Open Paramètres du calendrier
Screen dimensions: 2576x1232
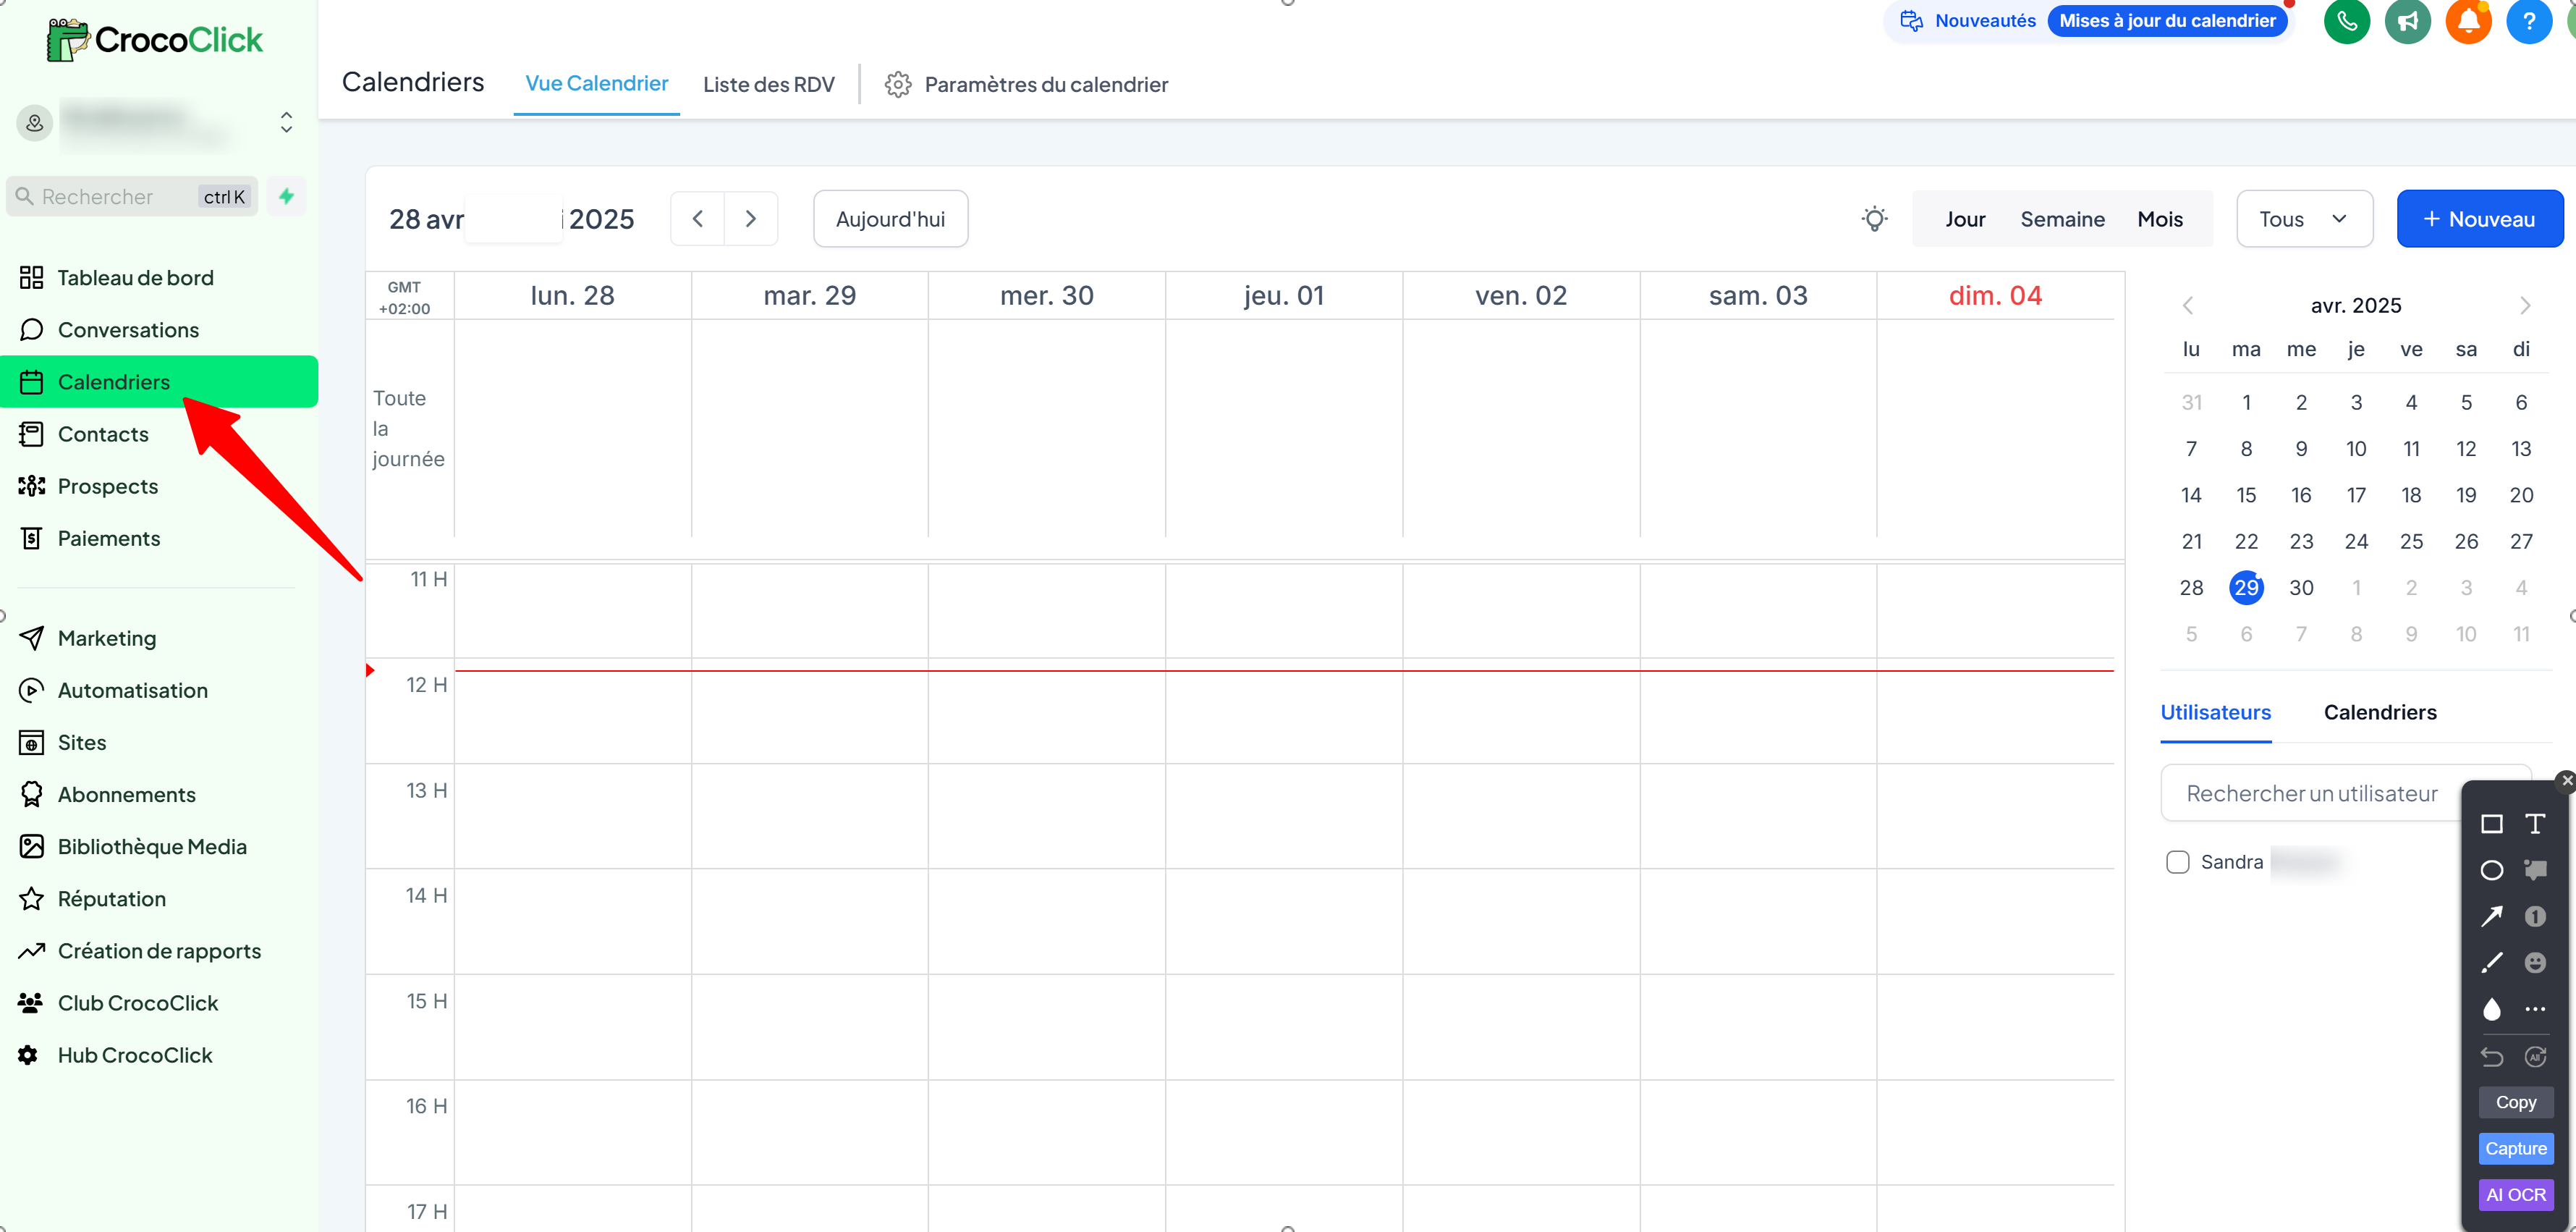pyautogui.click(x=1027, y=84)
